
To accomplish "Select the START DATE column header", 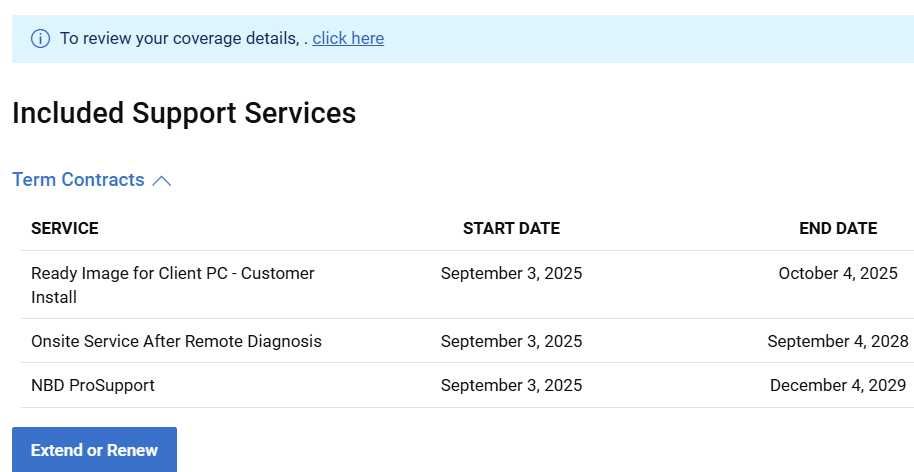I will pyautogui.click(x=511, y=228).
